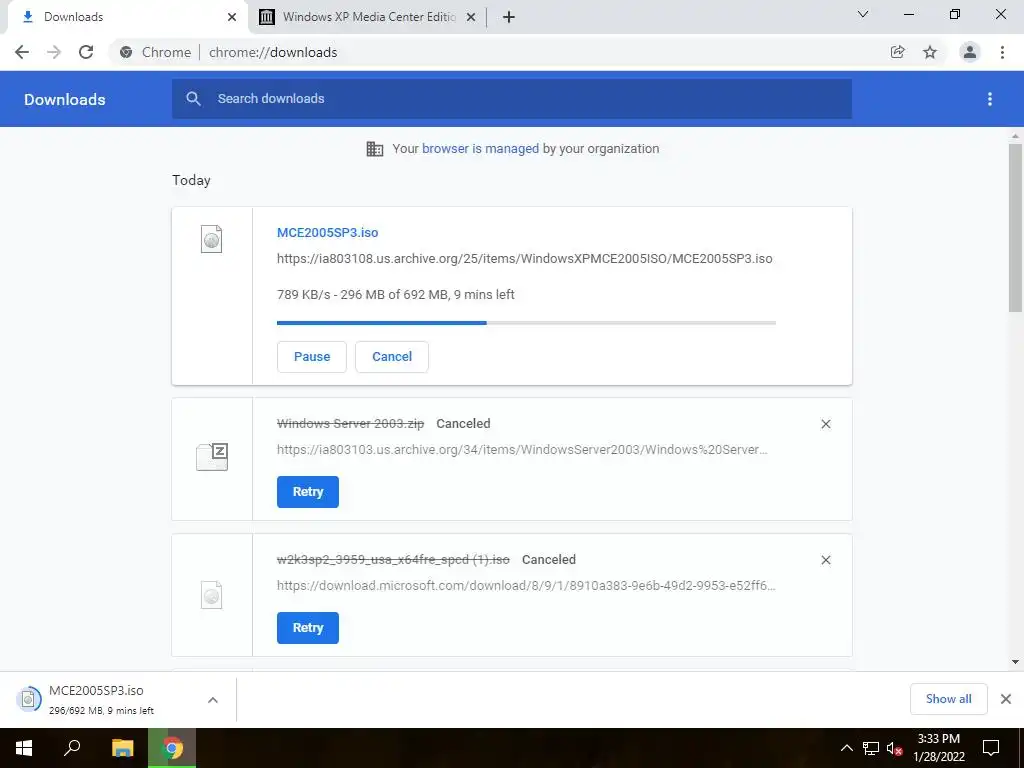Screen dimensions: 1024x768
Task: Click the MCE2005SP3.iso disc file icon
Action: coord(212,239)
